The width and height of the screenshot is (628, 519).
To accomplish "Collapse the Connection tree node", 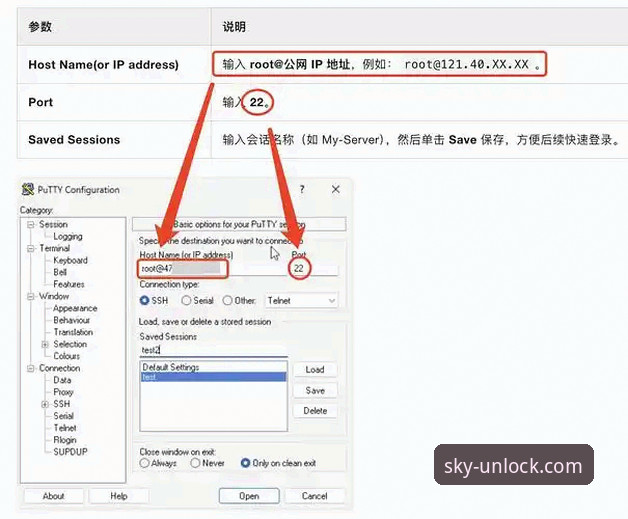I will pos(30,368).
